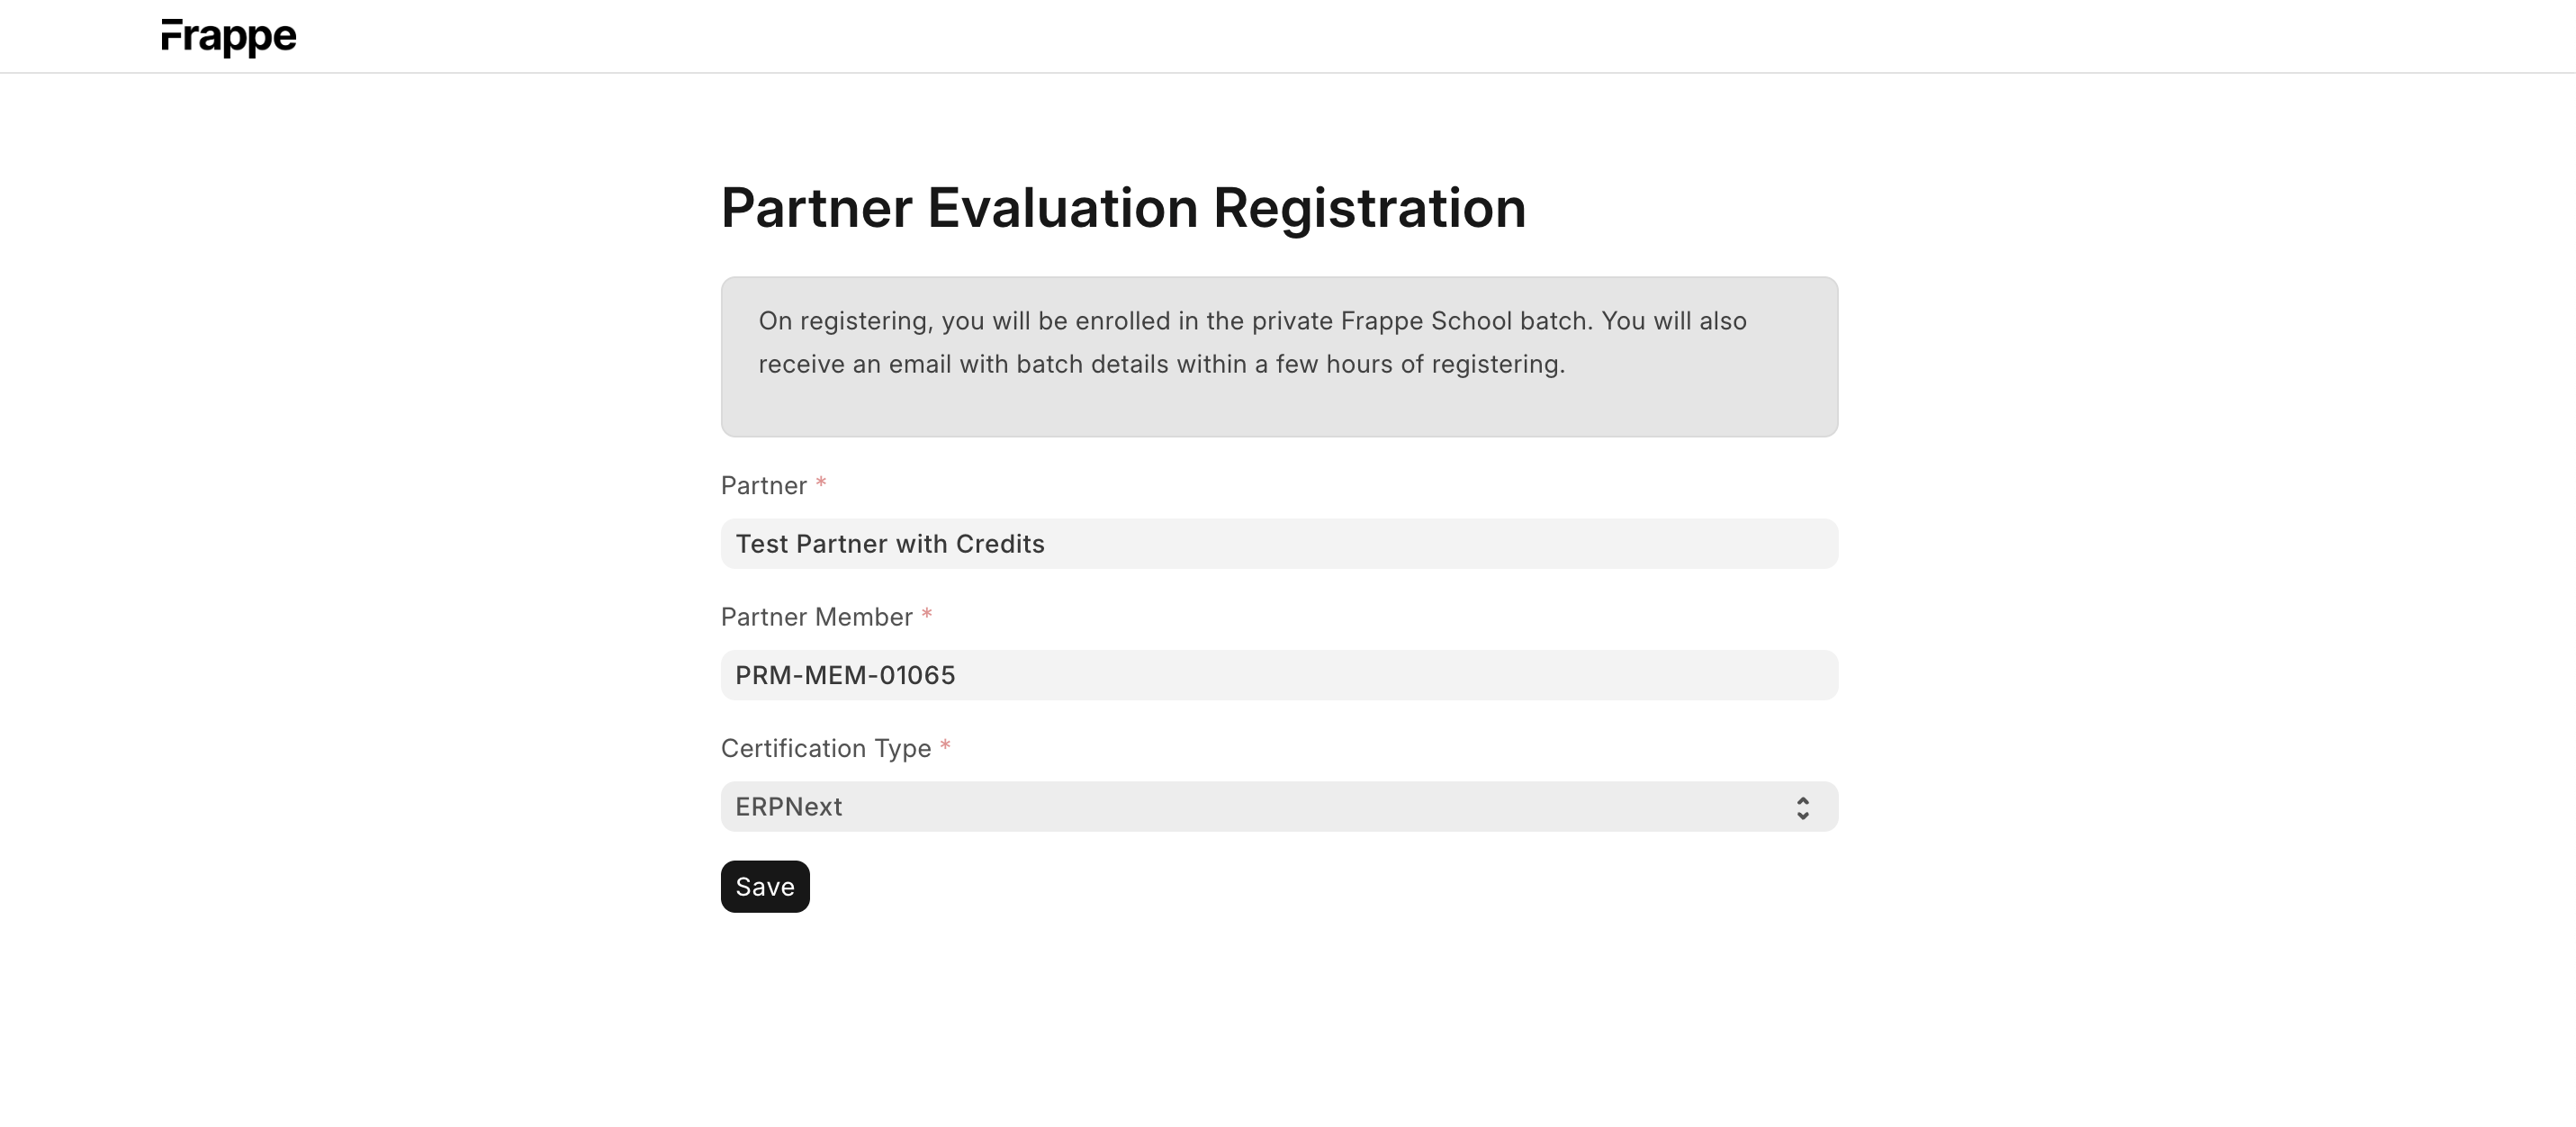Image resolution: width=2576 pixels, height=1127 pixels.
Task: Click the Partner Member field showing PRM-MEM-01065
Action: click(1280, 675)
